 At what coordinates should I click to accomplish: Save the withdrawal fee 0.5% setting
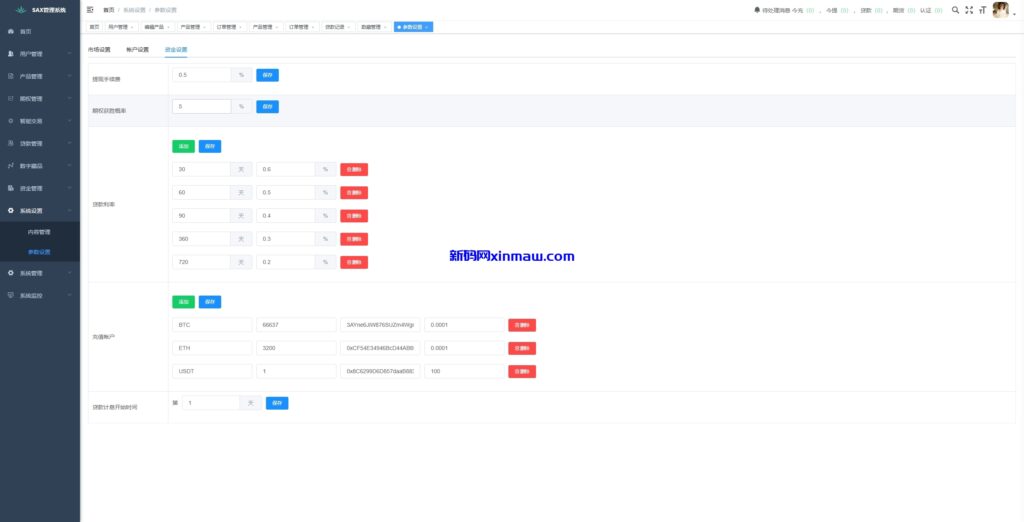click(267, 75)
